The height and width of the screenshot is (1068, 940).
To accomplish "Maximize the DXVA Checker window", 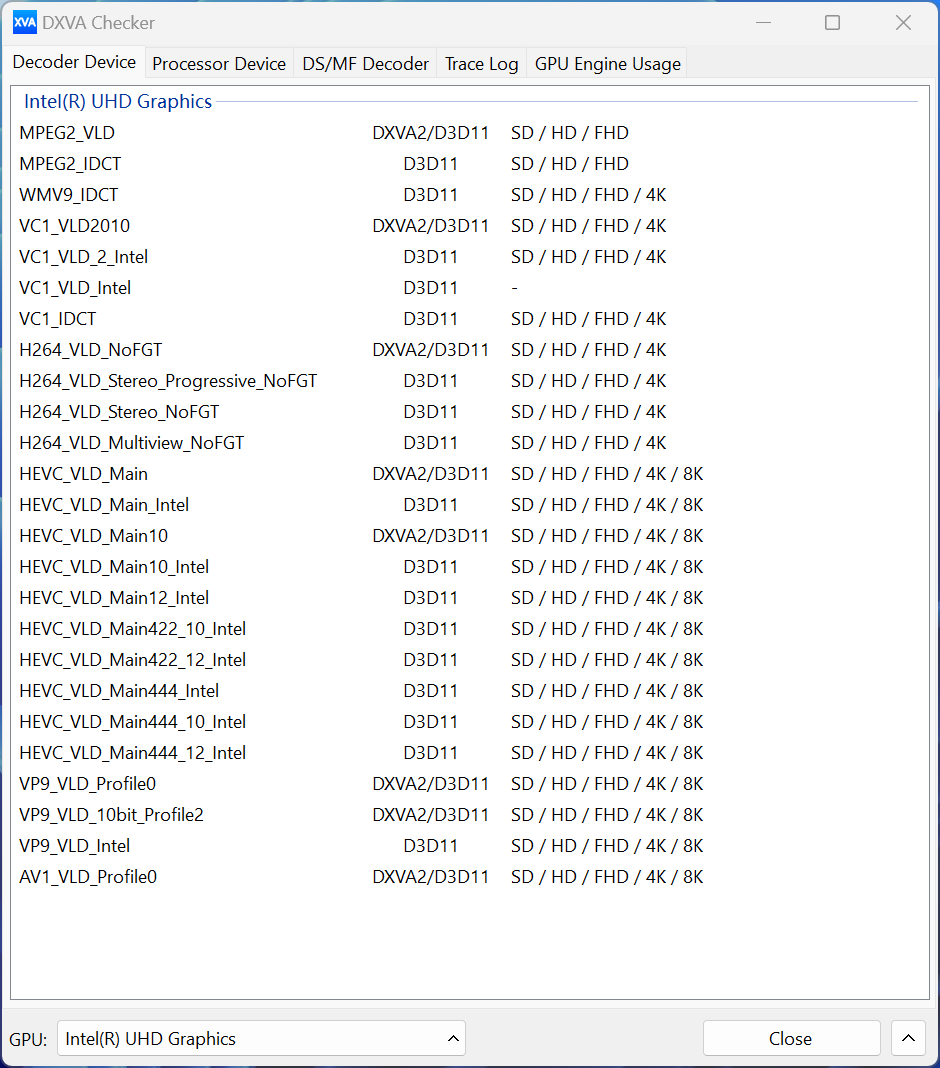I will (x=832, y=22).
